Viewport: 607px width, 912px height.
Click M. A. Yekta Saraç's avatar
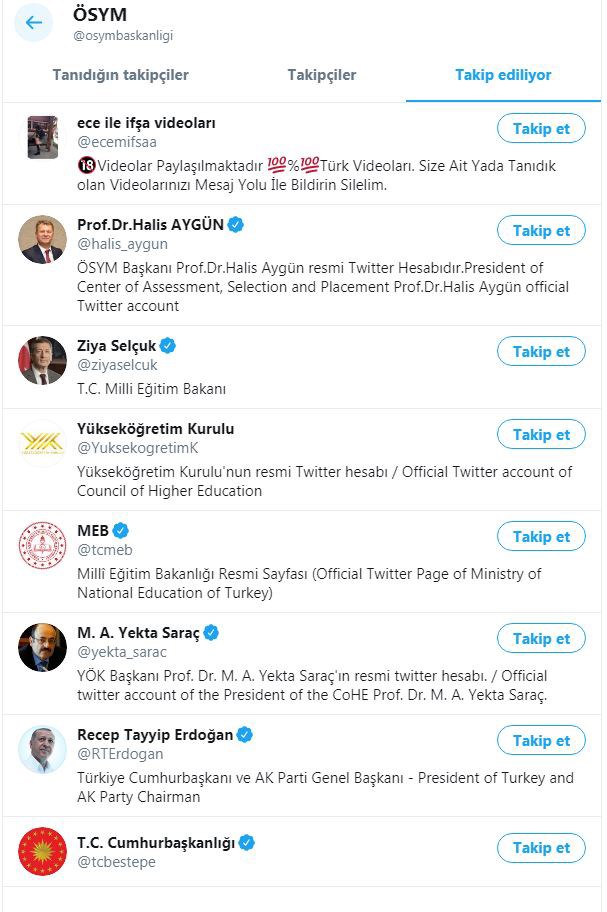tap(42, 647)
